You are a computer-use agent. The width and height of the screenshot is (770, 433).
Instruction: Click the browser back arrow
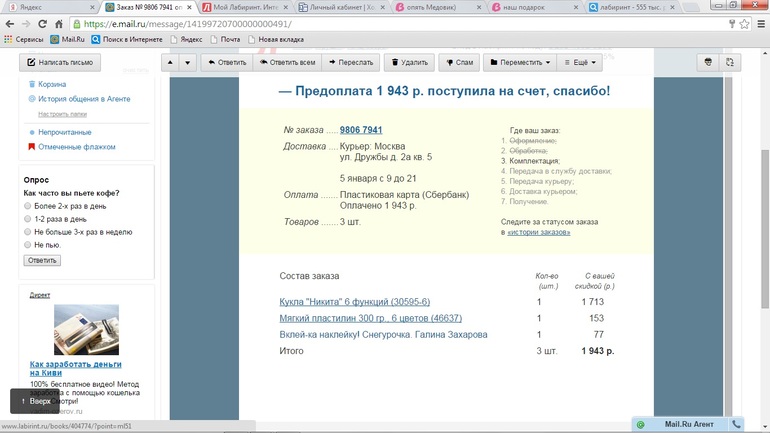[x=11, y=24]
